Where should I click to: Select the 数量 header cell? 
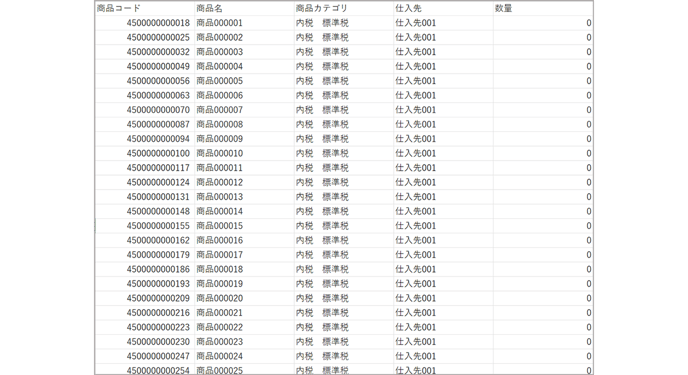click(x=543, y=8)
